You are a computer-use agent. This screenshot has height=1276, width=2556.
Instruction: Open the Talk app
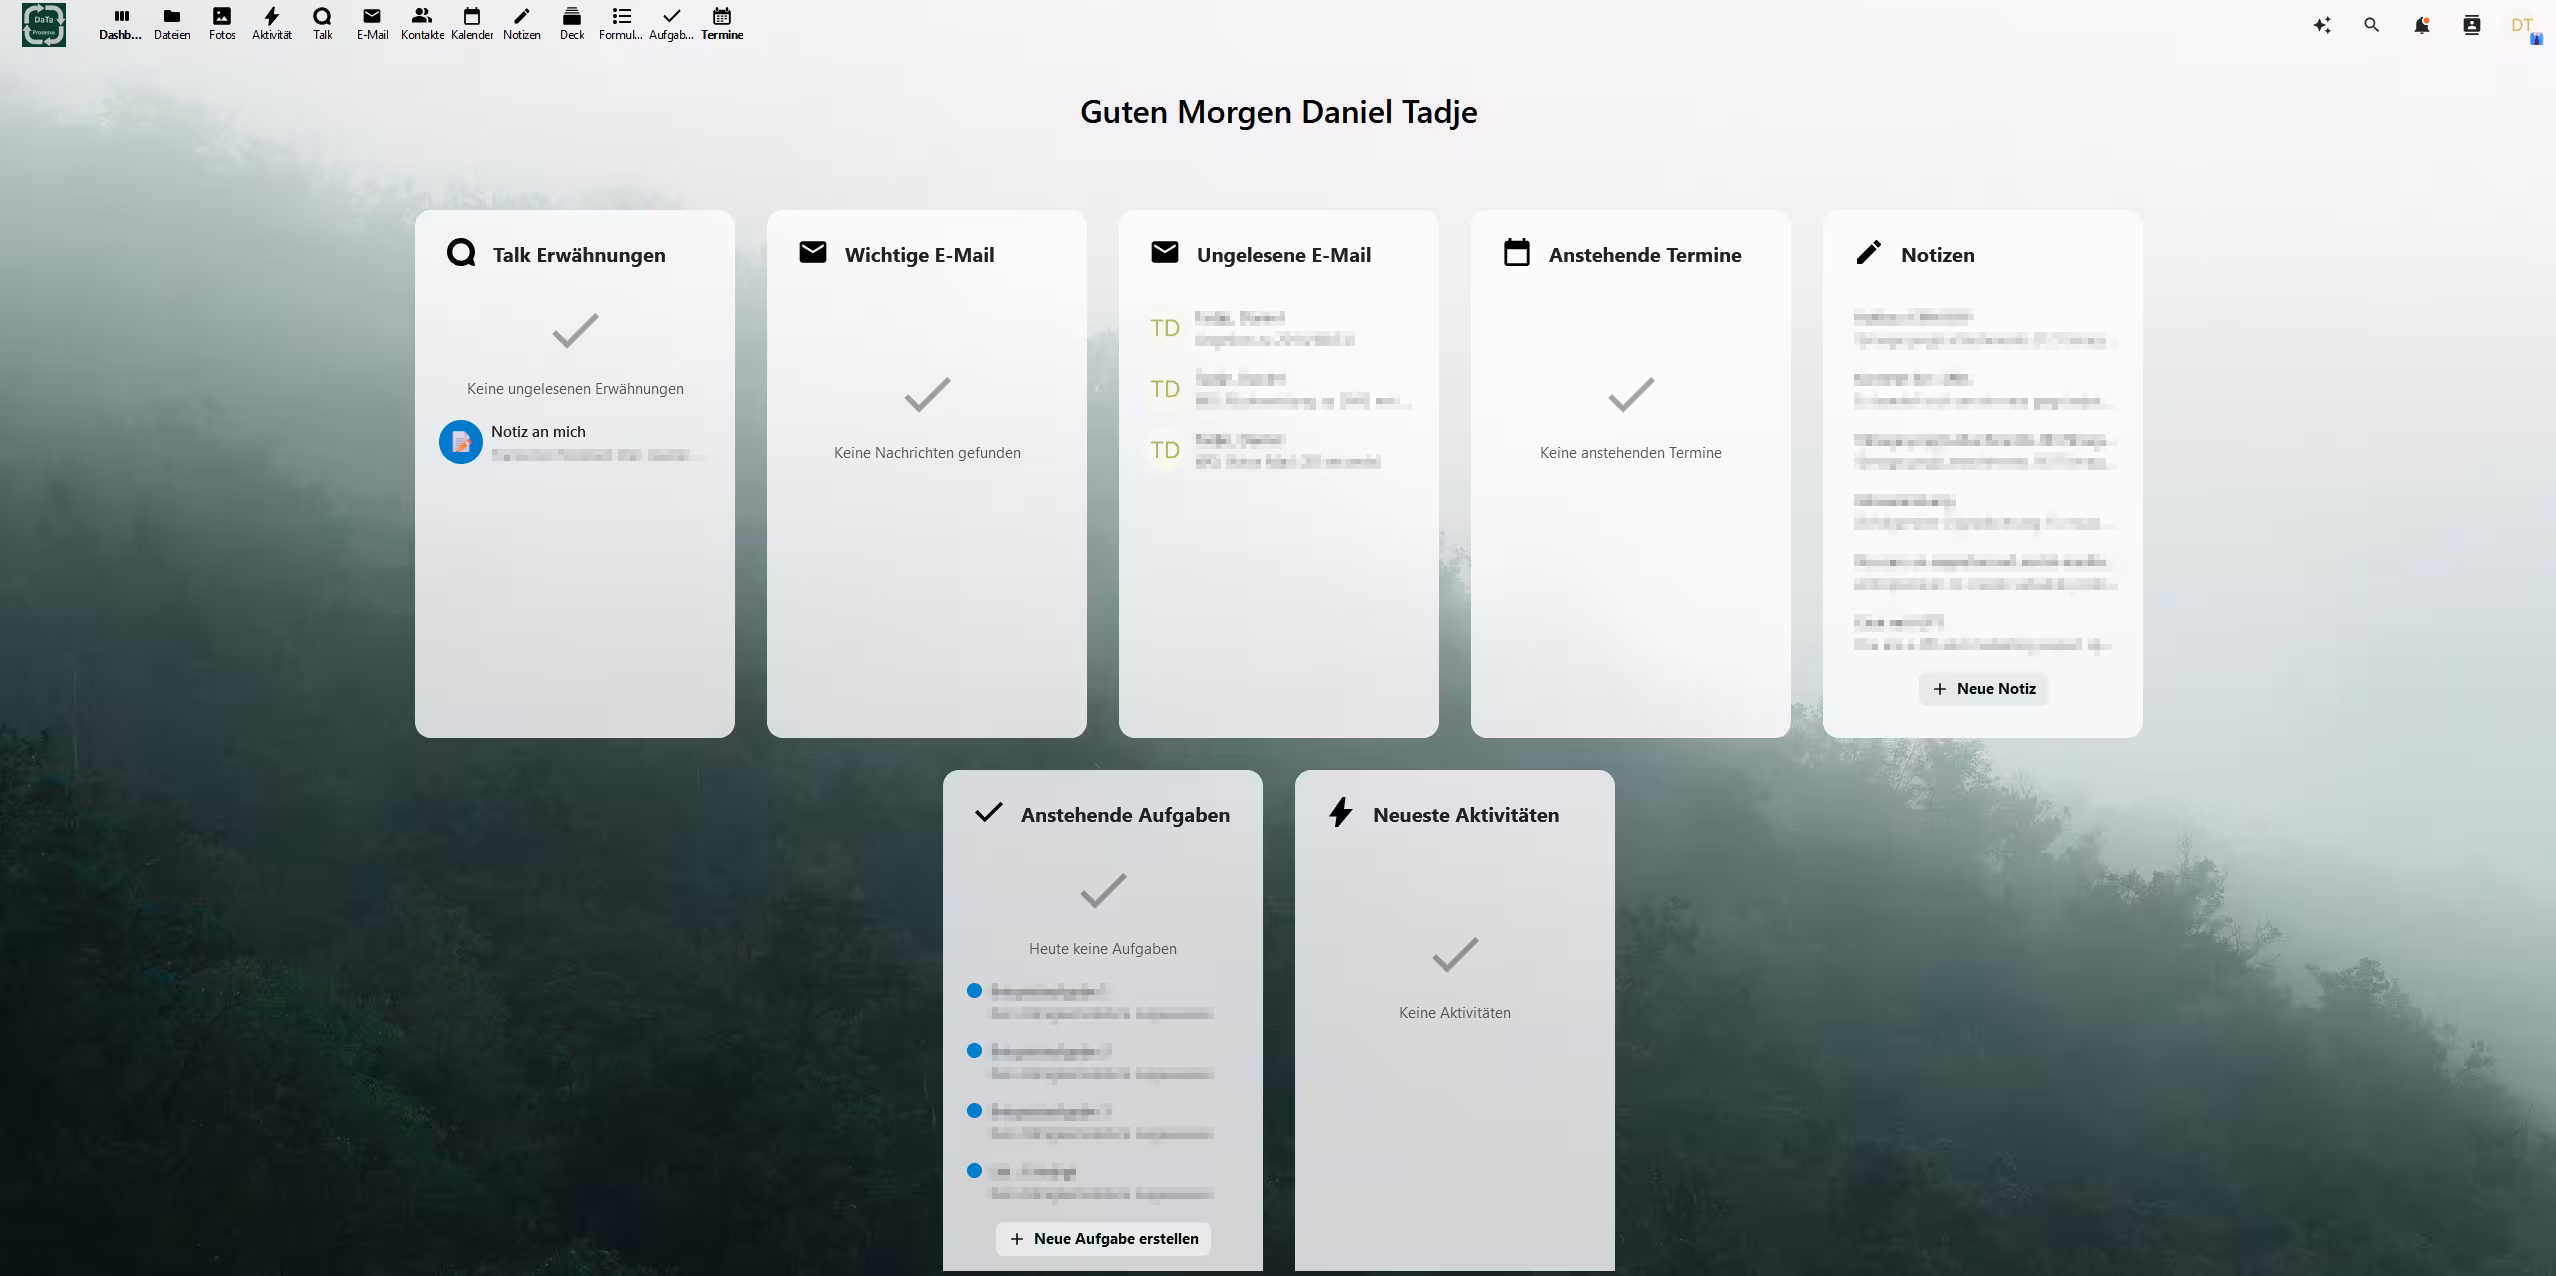[x=322, y=22]
